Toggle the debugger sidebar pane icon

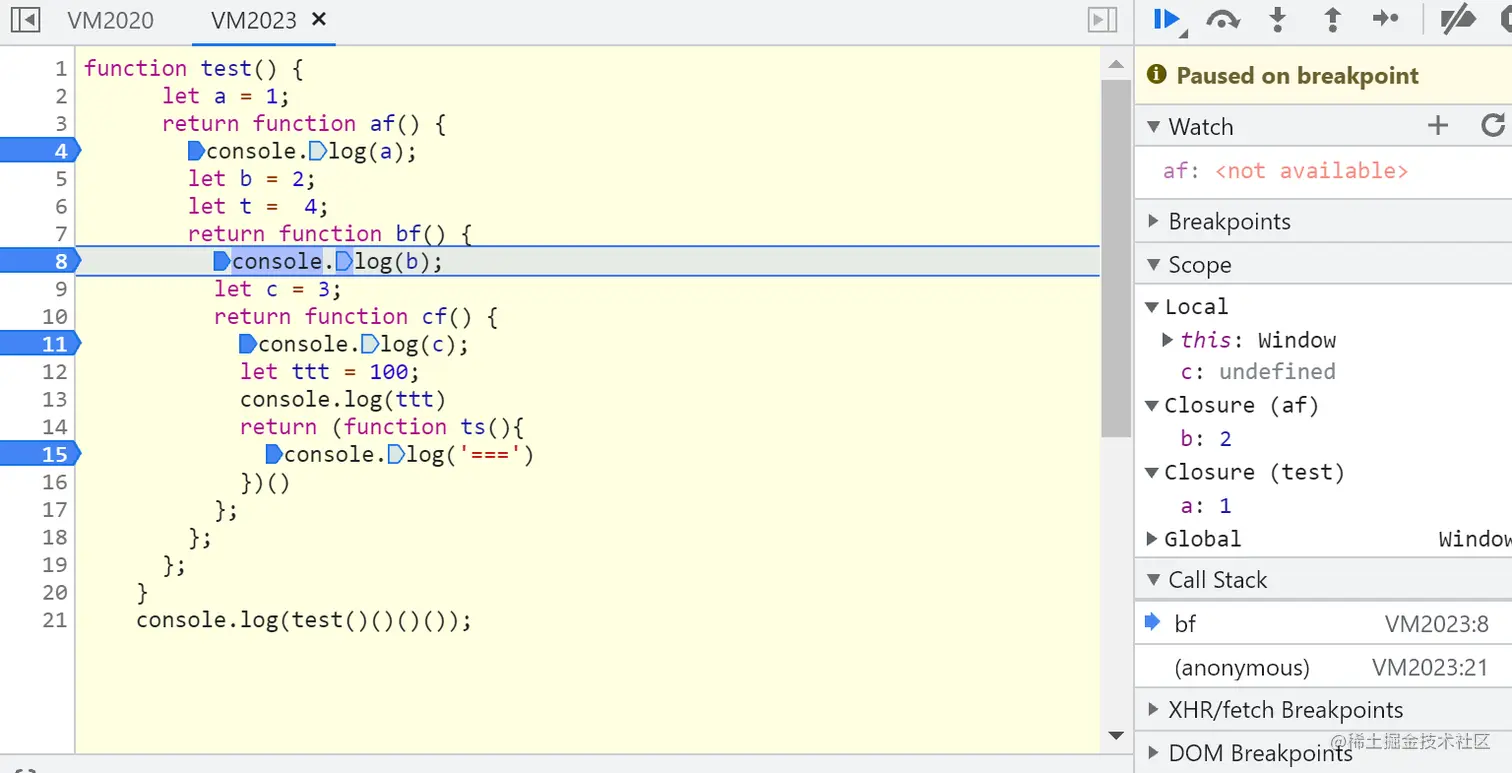tap(1102, 20)
